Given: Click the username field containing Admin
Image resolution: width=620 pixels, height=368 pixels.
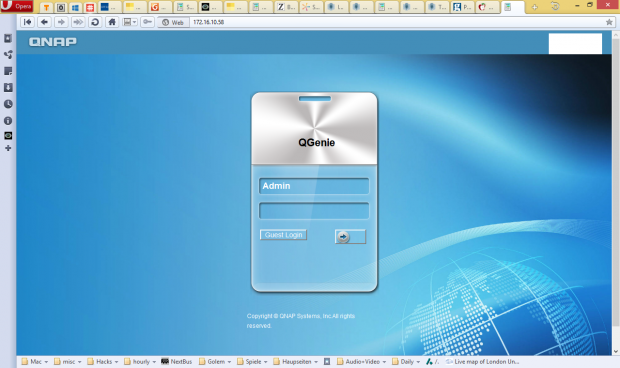Looking at the screenshot, I should tap(314, 186).
